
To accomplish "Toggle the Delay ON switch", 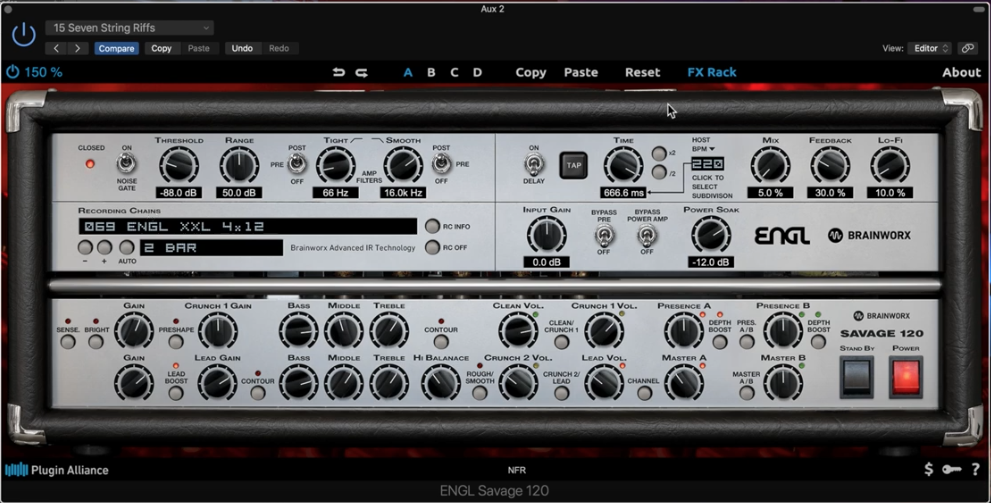I will (x=533, y=165).
